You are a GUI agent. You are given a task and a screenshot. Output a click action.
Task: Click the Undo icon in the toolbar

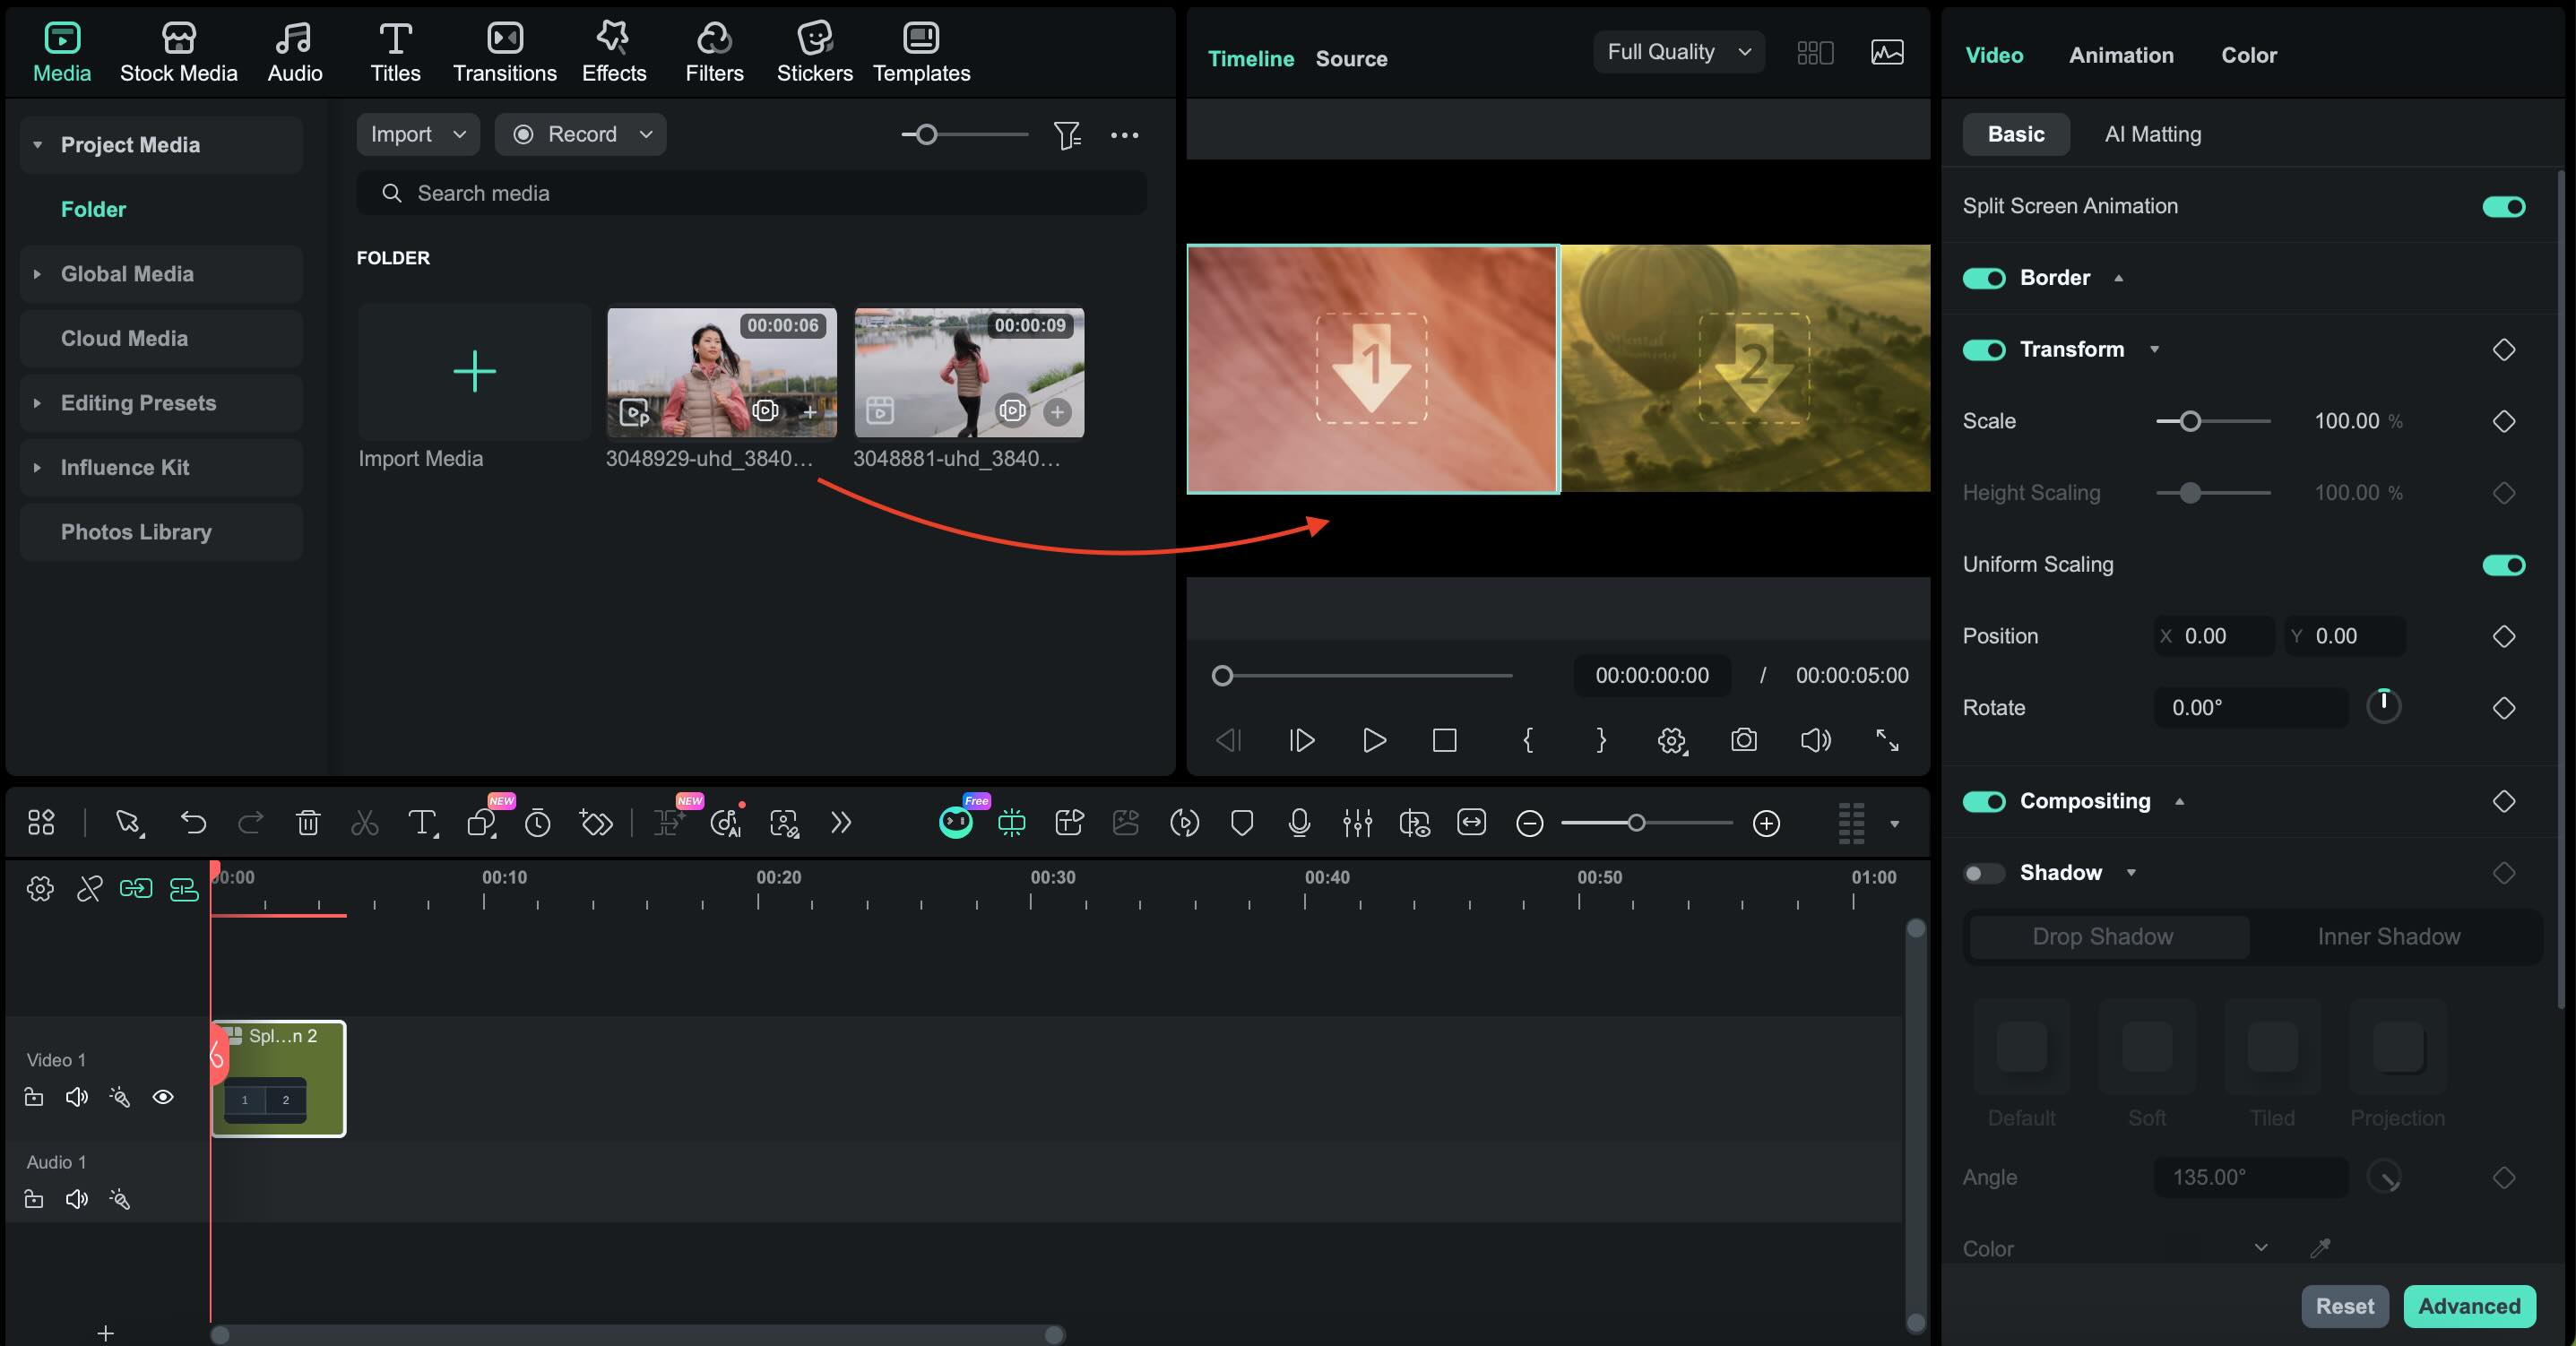193,822
